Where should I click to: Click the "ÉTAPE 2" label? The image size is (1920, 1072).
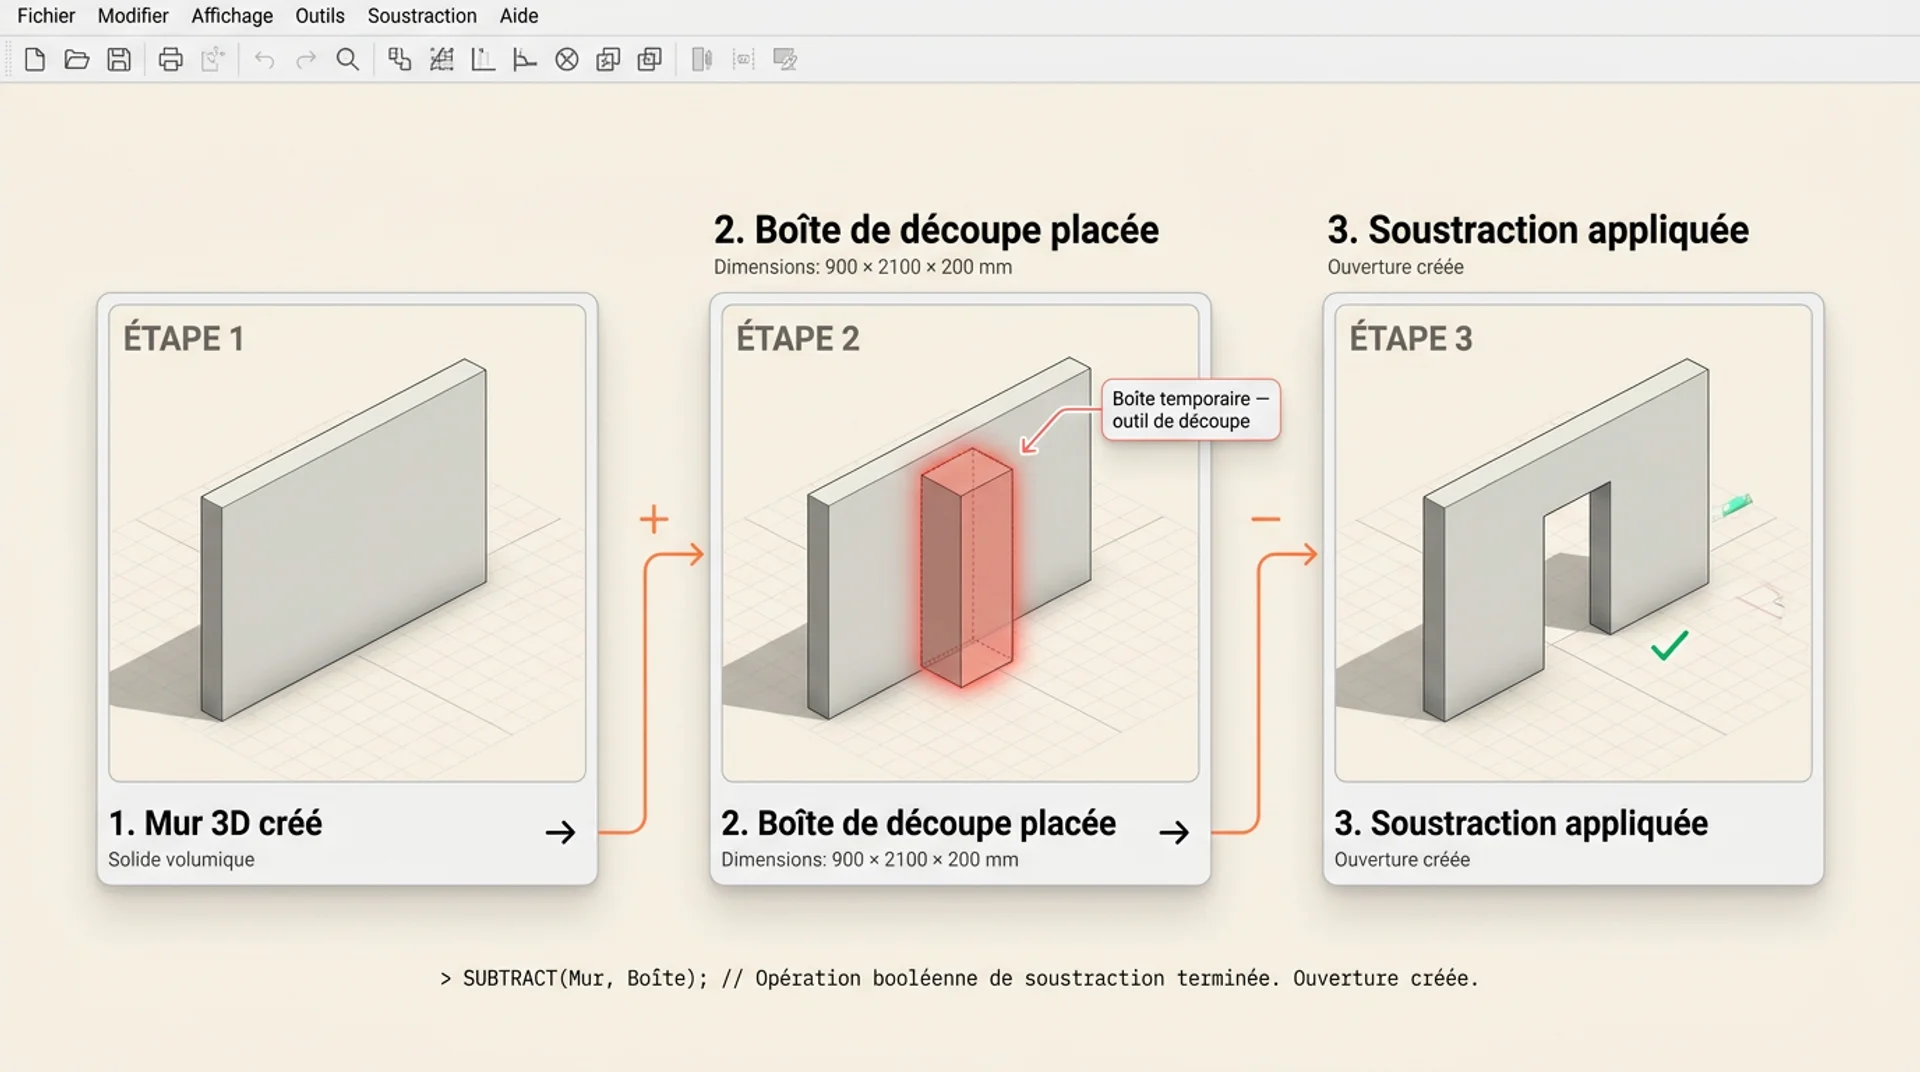[x=798, y=339]
